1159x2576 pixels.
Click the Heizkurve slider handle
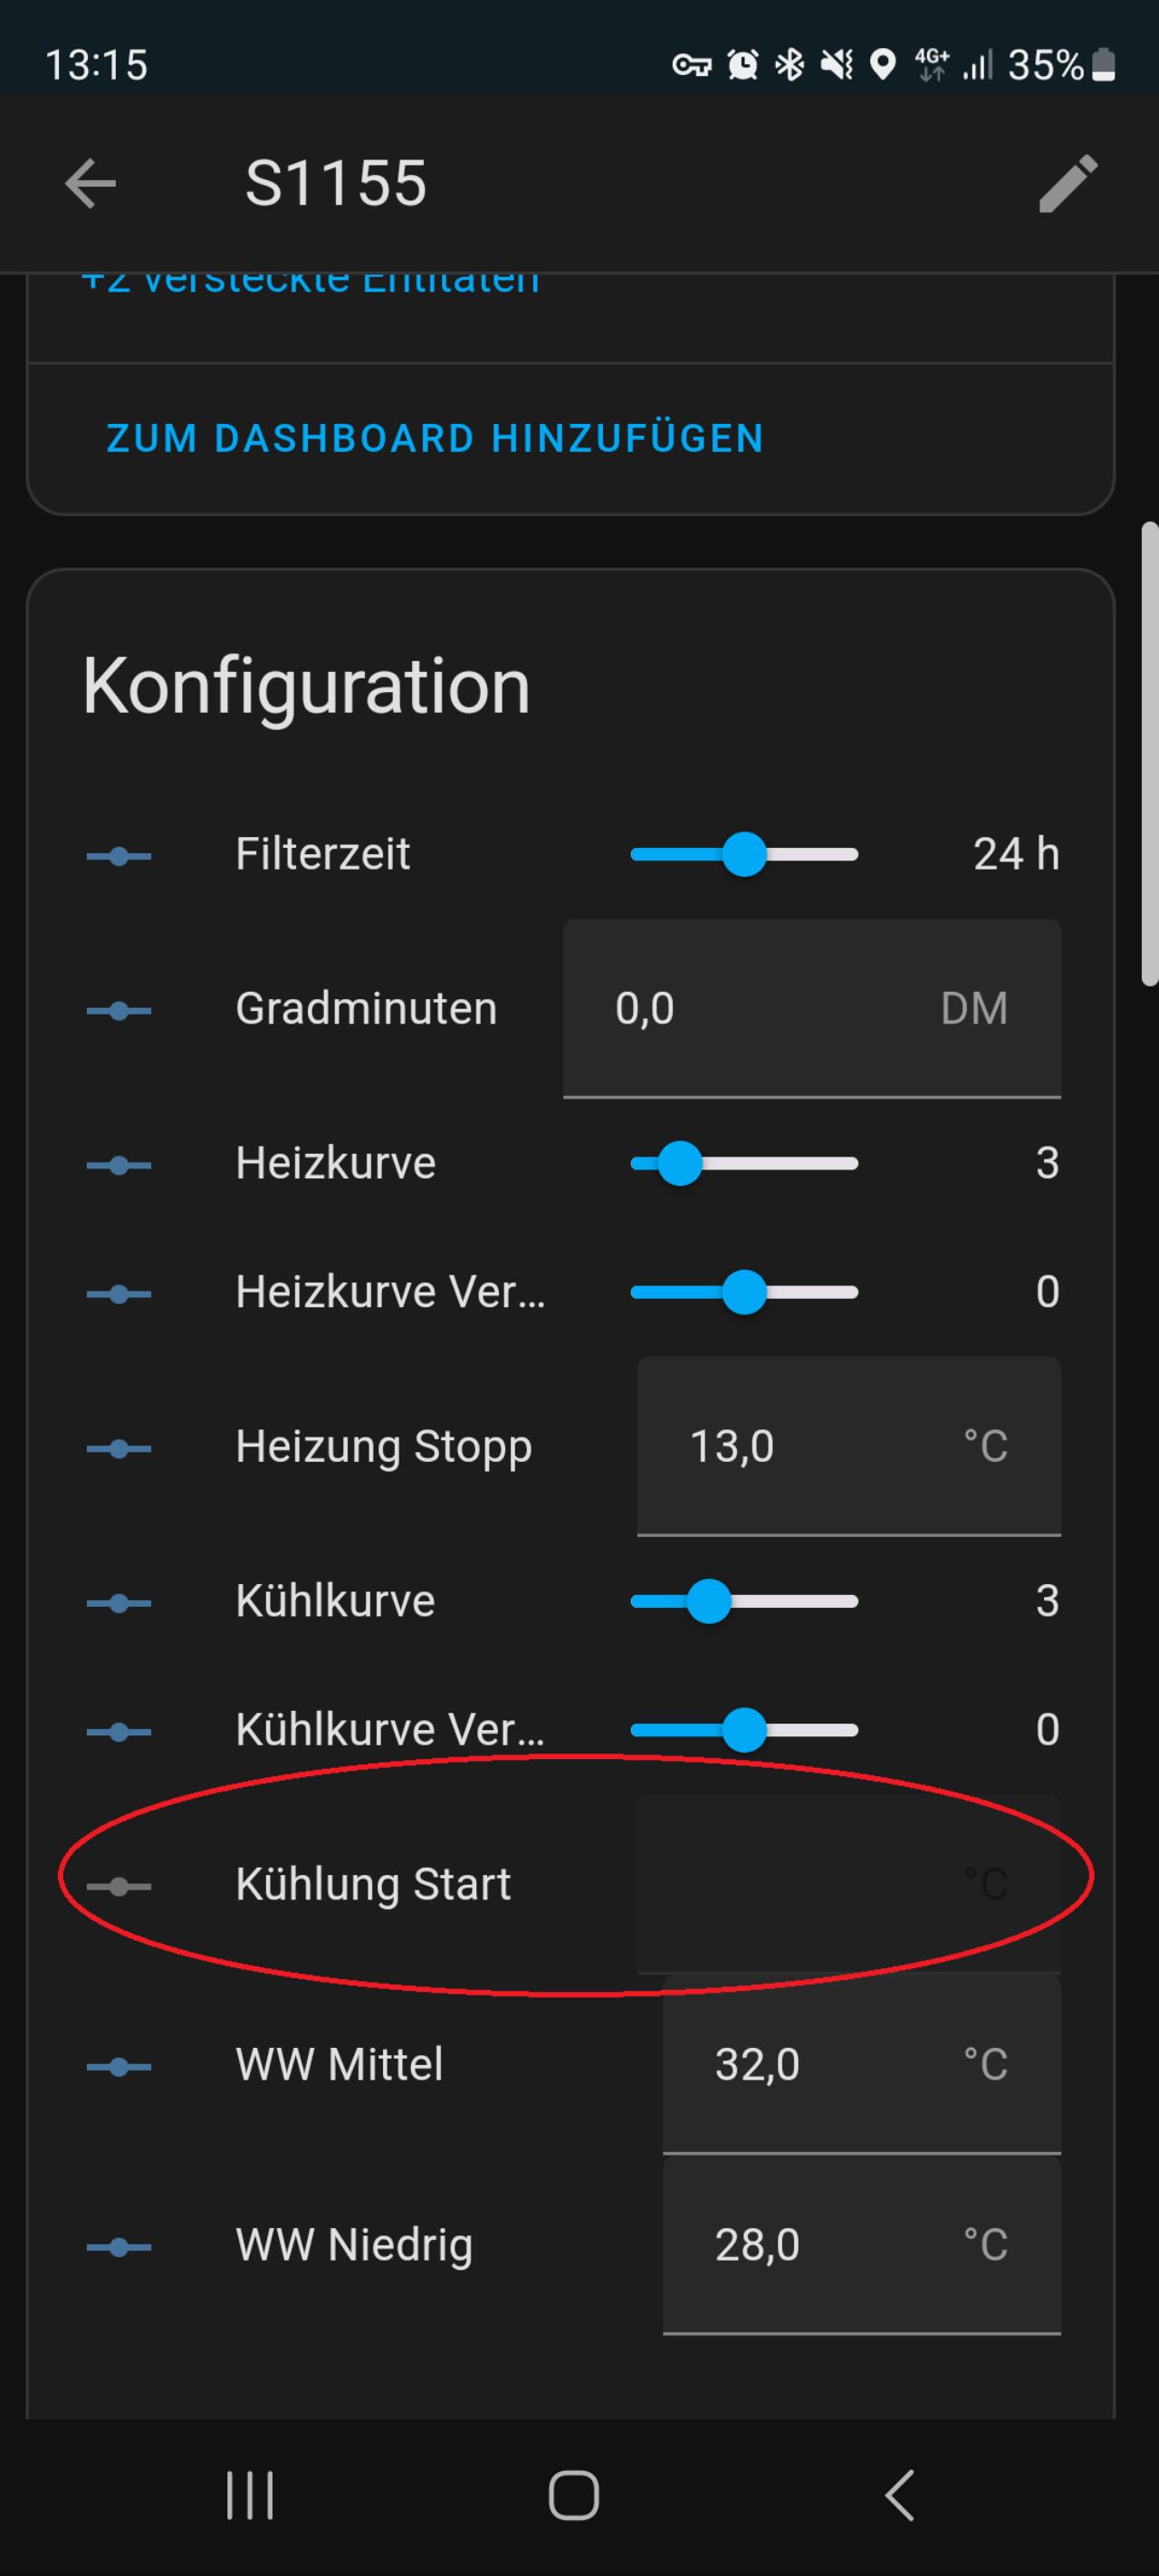point(680,1163)
